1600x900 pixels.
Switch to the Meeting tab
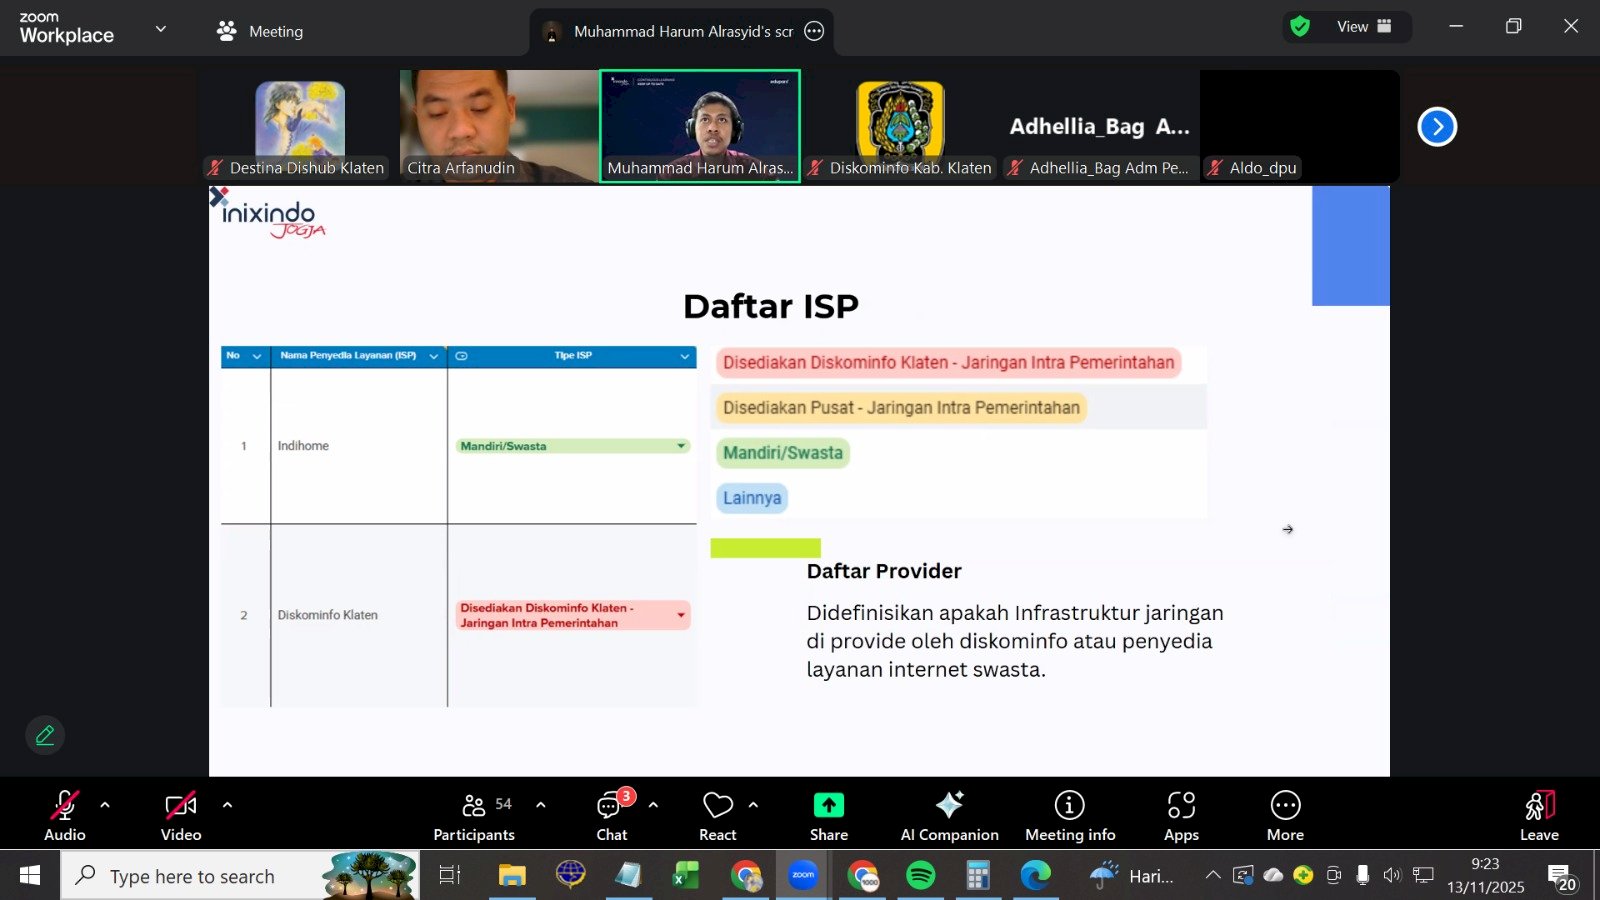[x=259, y=31]
